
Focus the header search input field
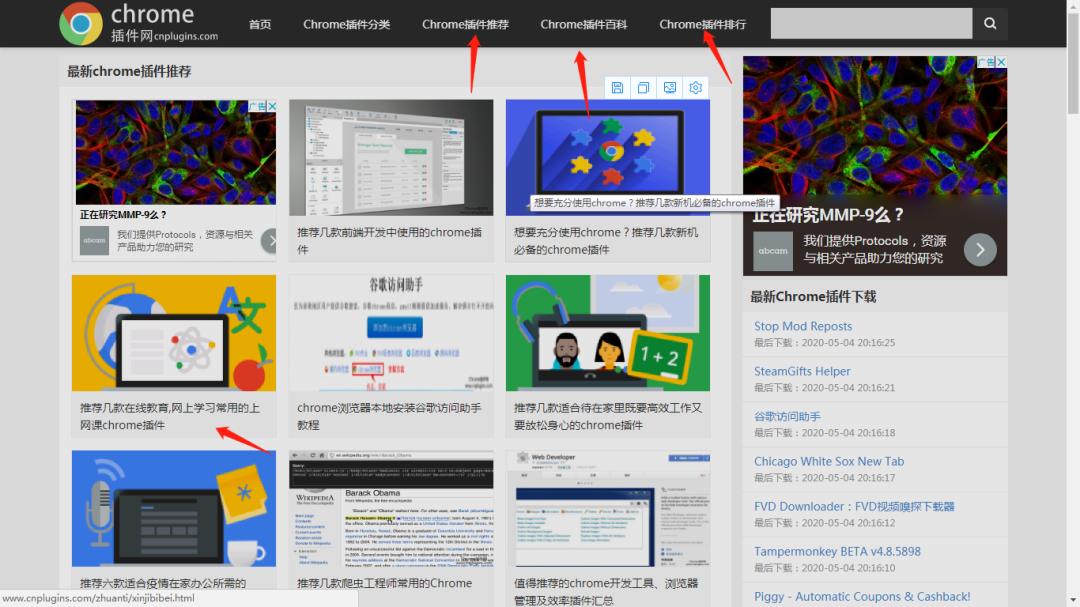tap(871, 23)
